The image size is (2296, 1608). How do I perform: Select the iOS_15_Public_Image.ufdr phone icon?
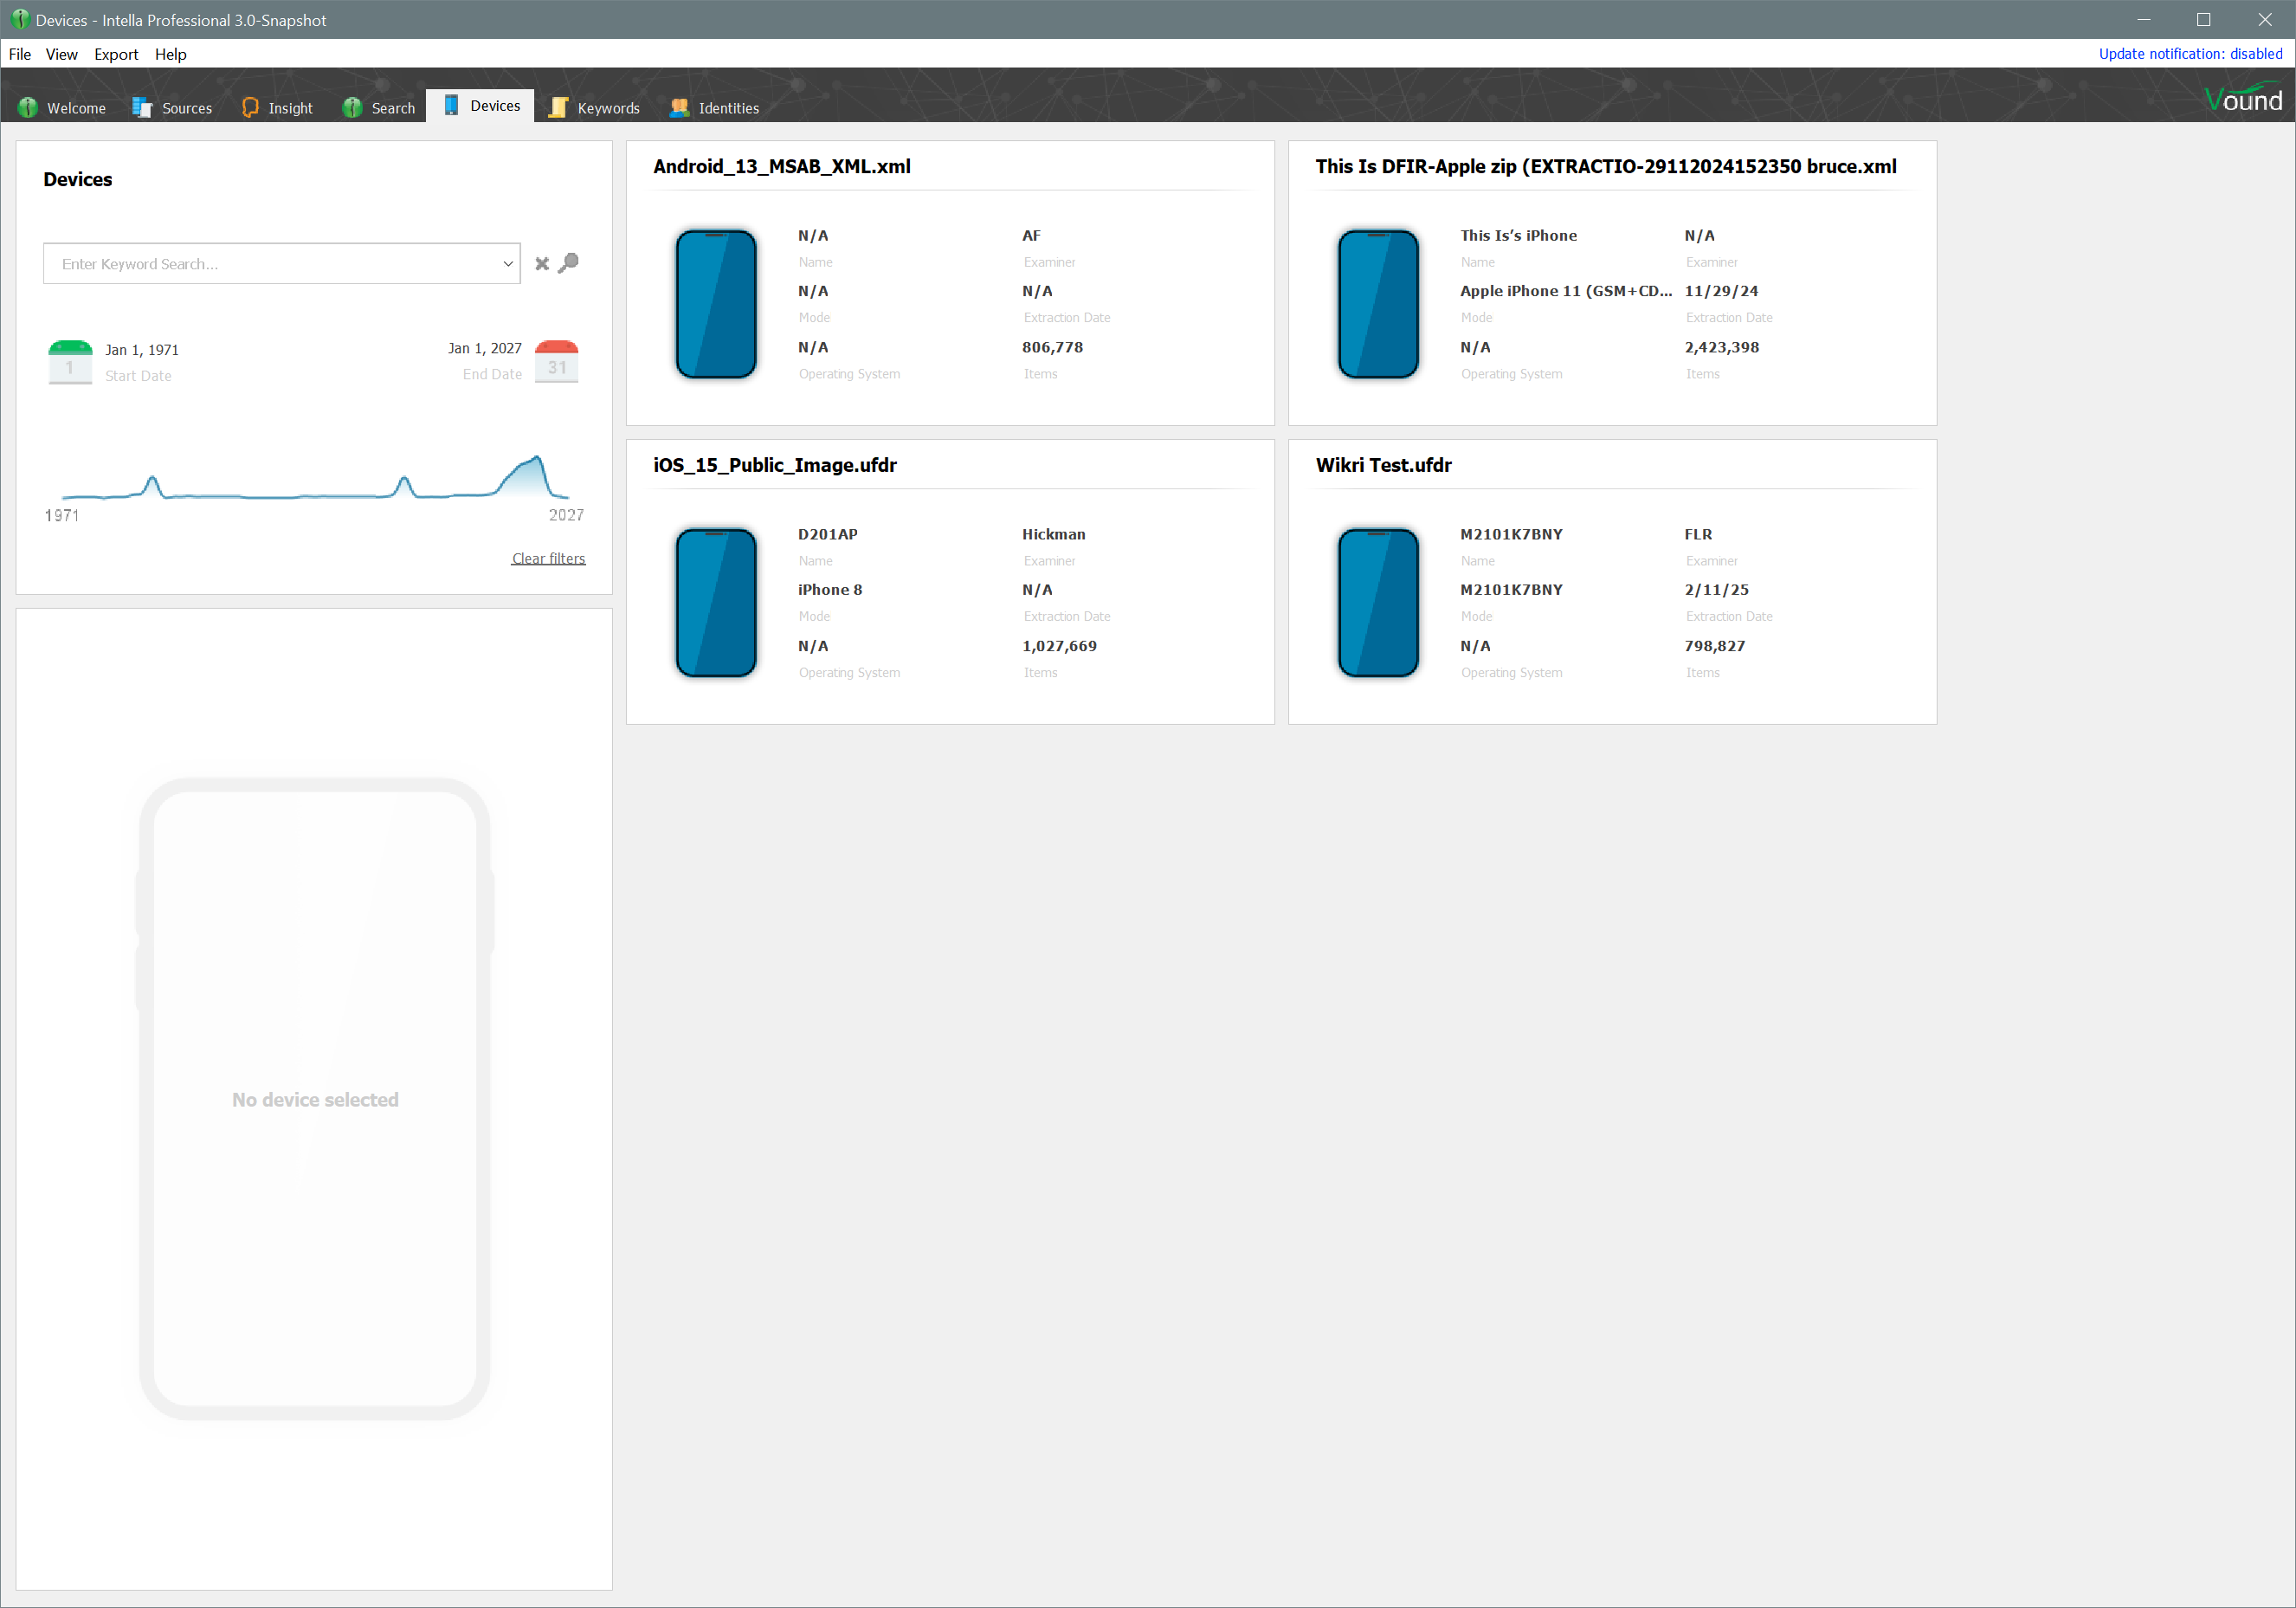[716, 603]
